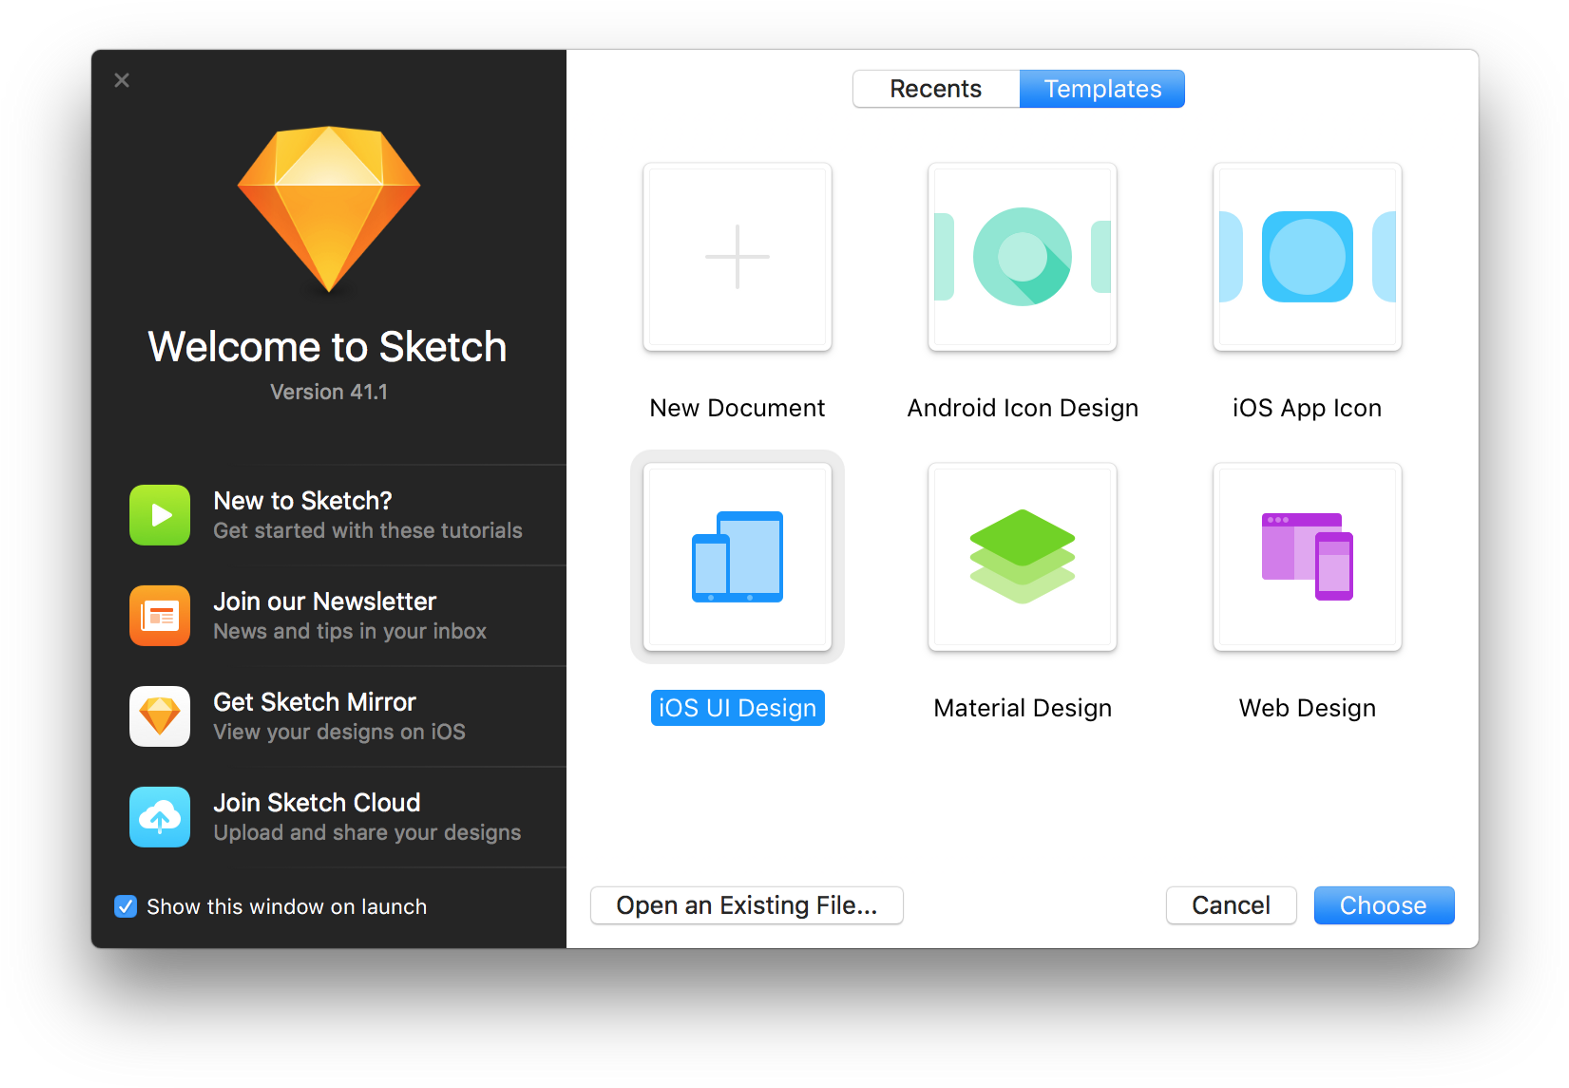The height and width of the screenshot is (1088, 1569).
Task: Click the Sketch Mirror diamond icon
Action: click(x=160, y=716)
